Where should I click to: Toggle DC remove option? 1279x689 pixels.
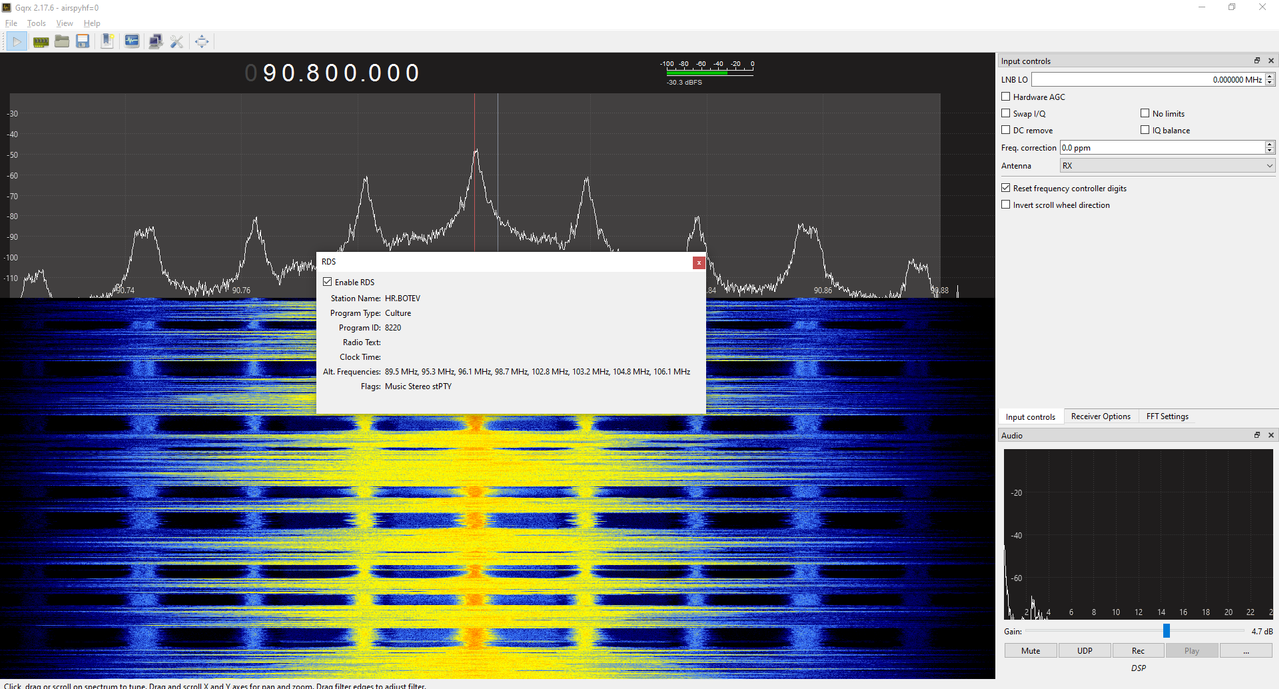1006,130
